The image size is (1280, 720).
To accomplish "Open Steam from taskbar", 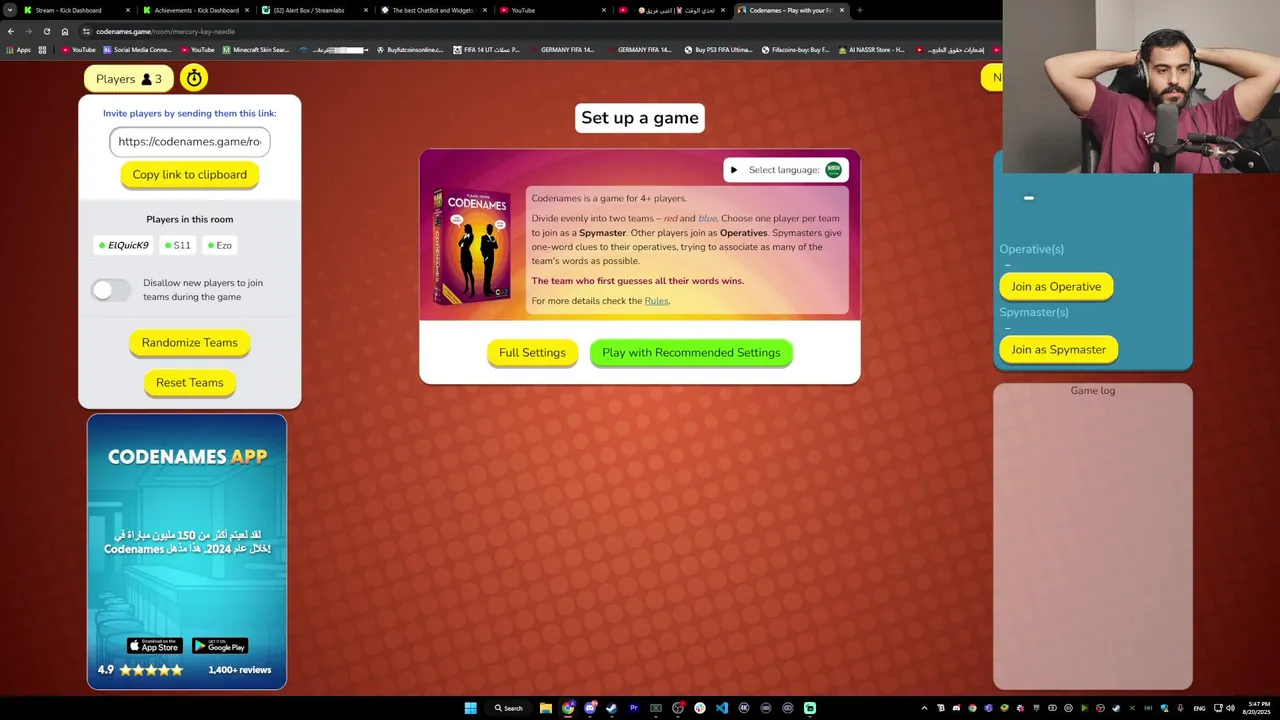I will (612, 708).
